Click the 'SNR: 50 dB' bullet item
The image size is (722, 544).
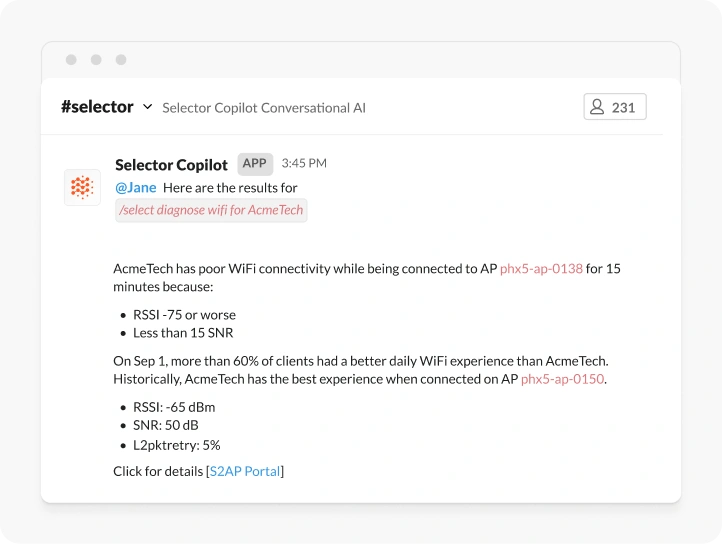166,426
